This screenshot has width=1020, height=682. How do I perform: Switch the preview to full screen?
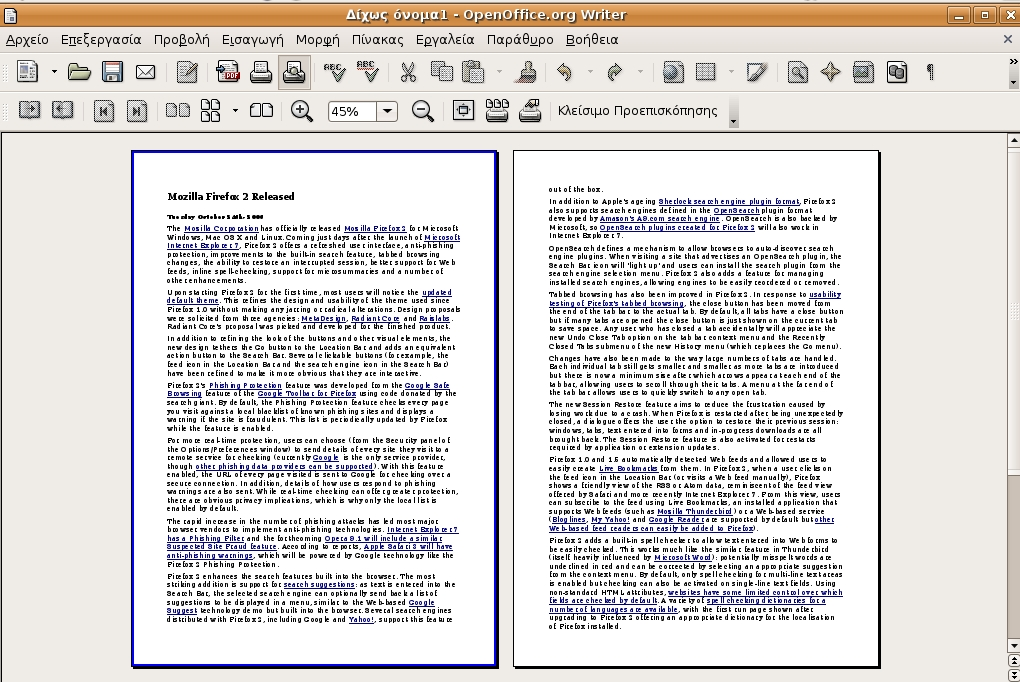[463, 110]
